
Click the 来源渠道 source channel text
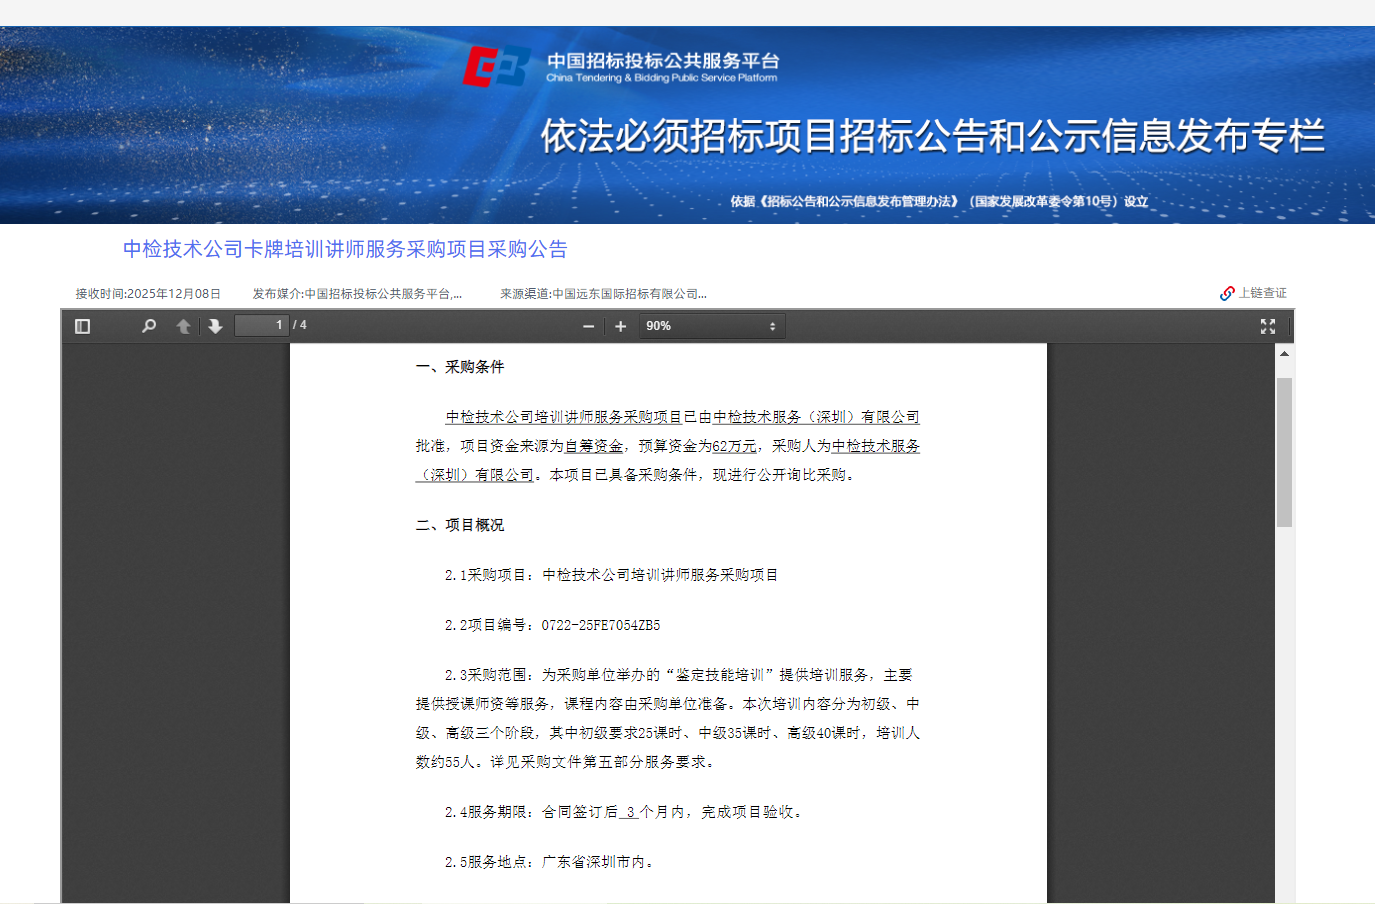(603, 294)
